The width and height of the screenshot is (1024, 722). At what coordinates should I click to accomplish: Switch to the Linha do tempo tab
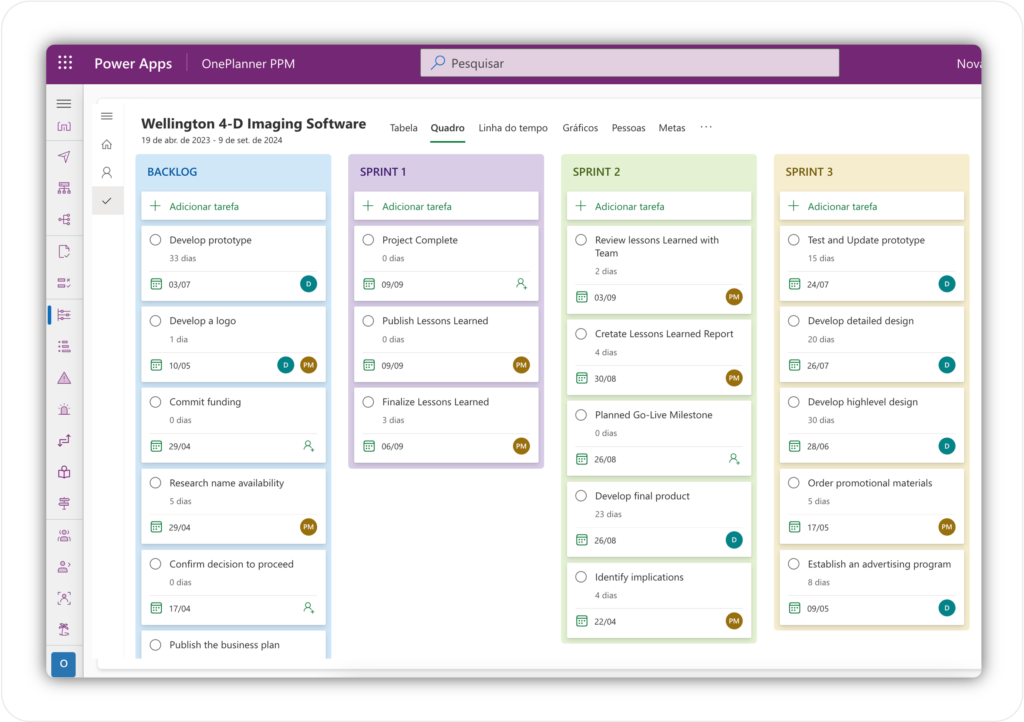click(513, 128)
